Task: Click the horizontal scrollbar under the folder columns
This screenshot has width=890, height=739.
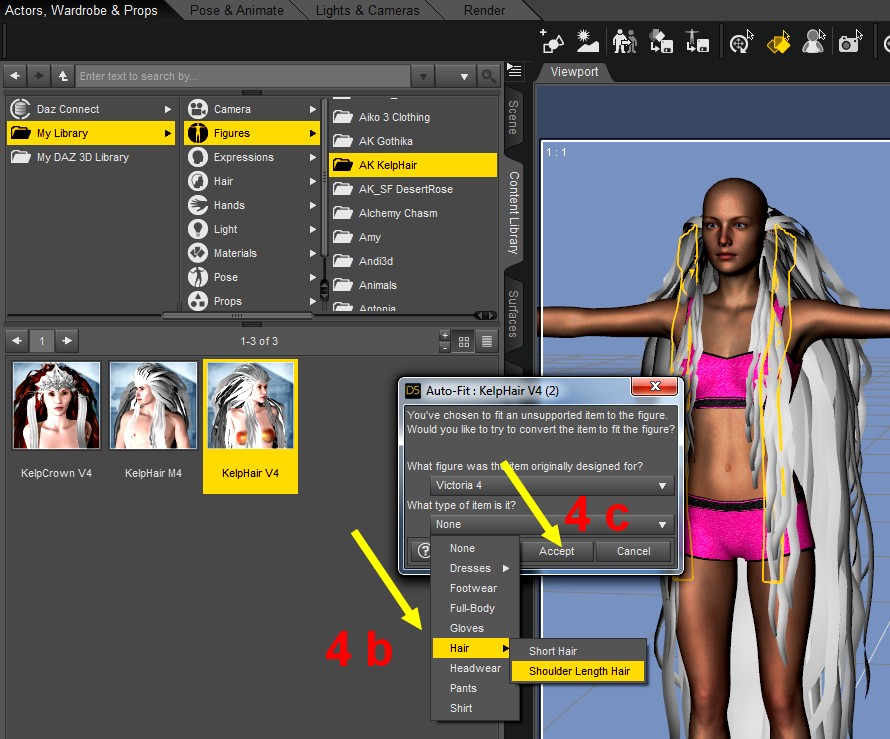Action: pos(237,315)
